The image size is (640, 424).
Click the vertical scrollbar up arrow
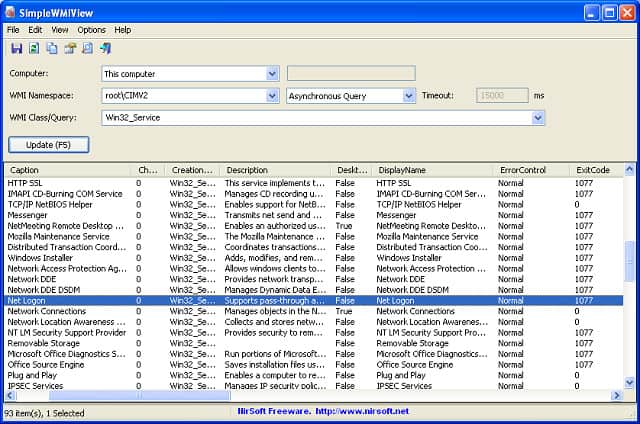[629, 169]
